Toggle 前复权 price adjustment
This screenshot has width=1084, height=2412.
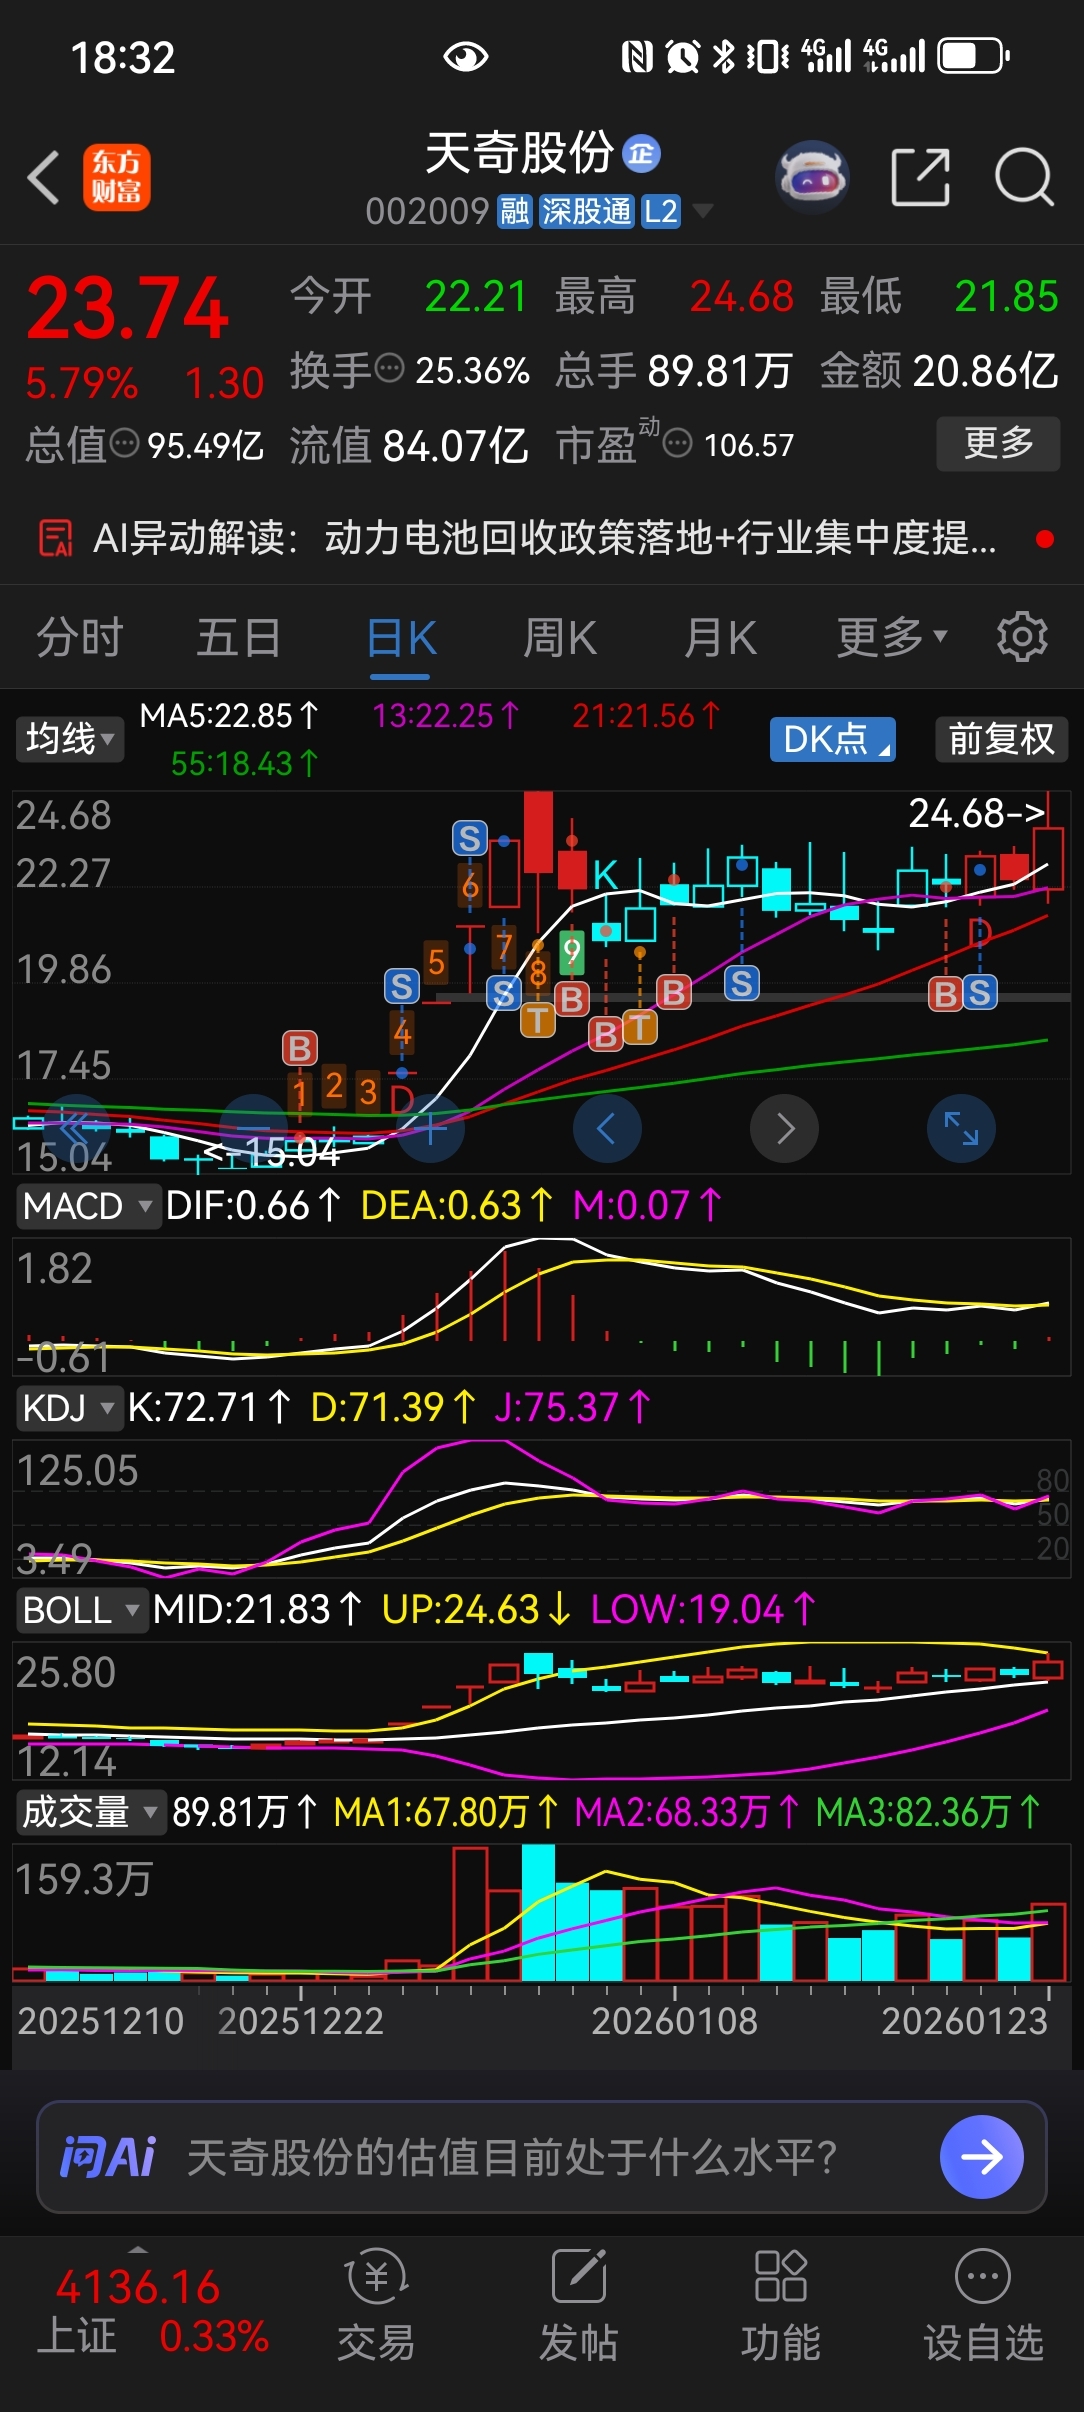click(1001, 739)
